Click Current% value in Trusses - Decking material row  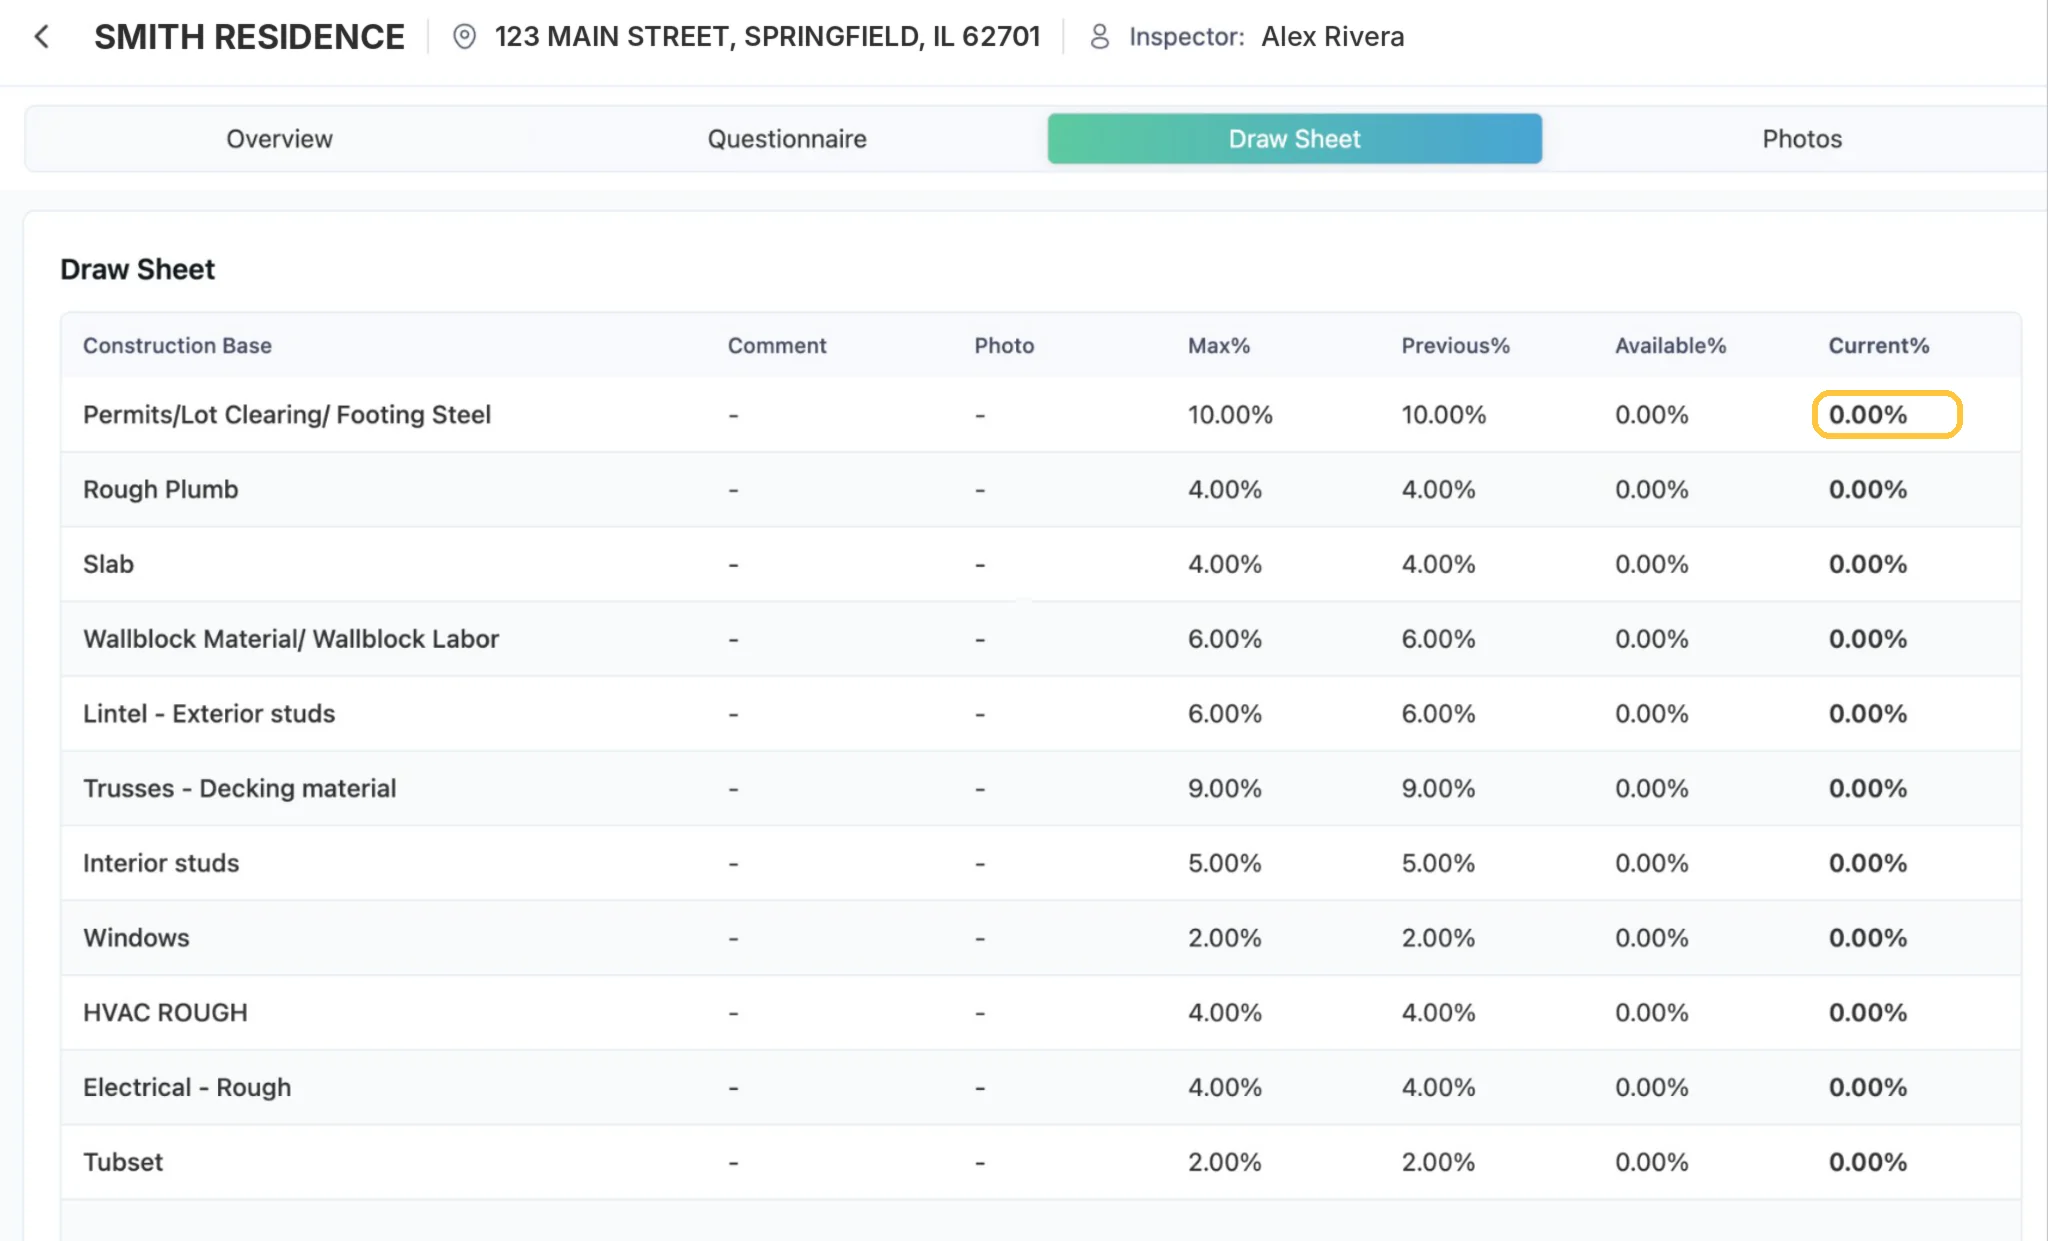pos(1868,789)
